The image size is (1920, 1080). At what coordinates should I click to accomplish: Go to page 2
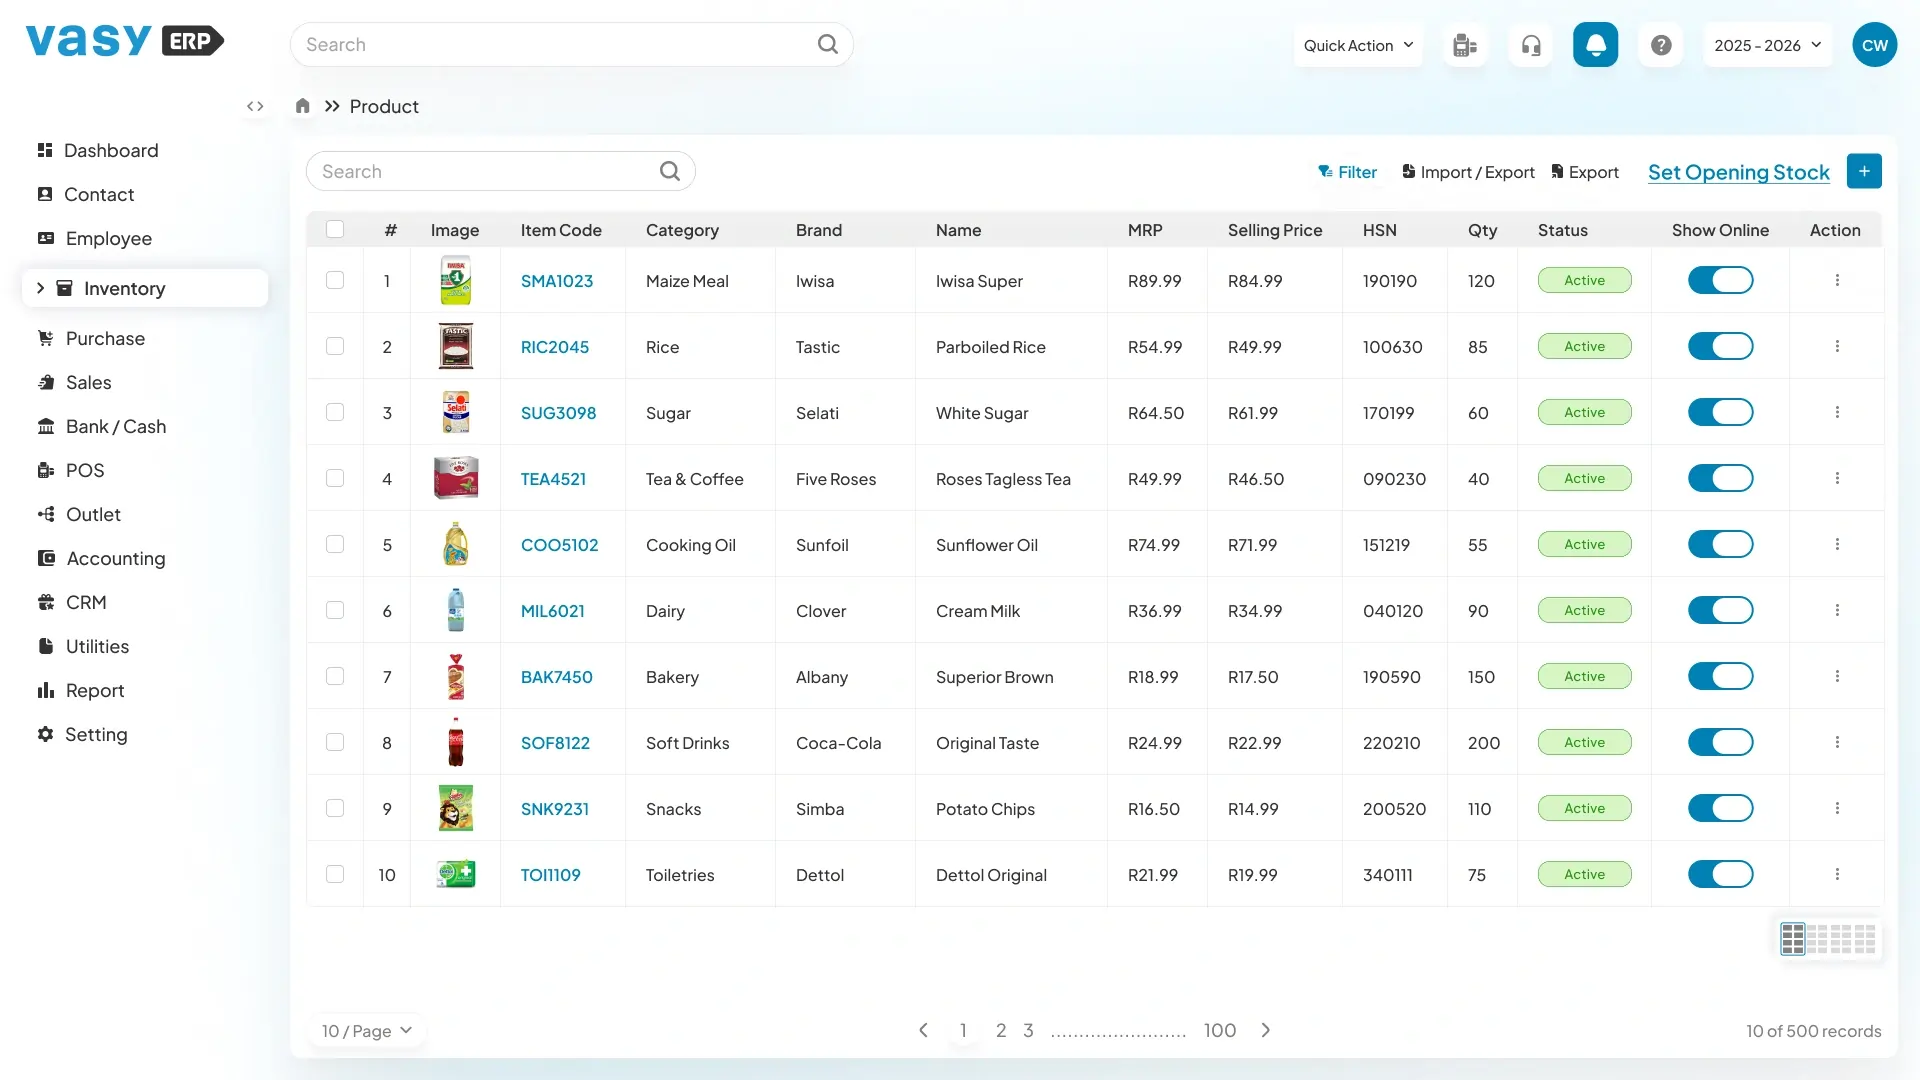coord(1001,1030)
